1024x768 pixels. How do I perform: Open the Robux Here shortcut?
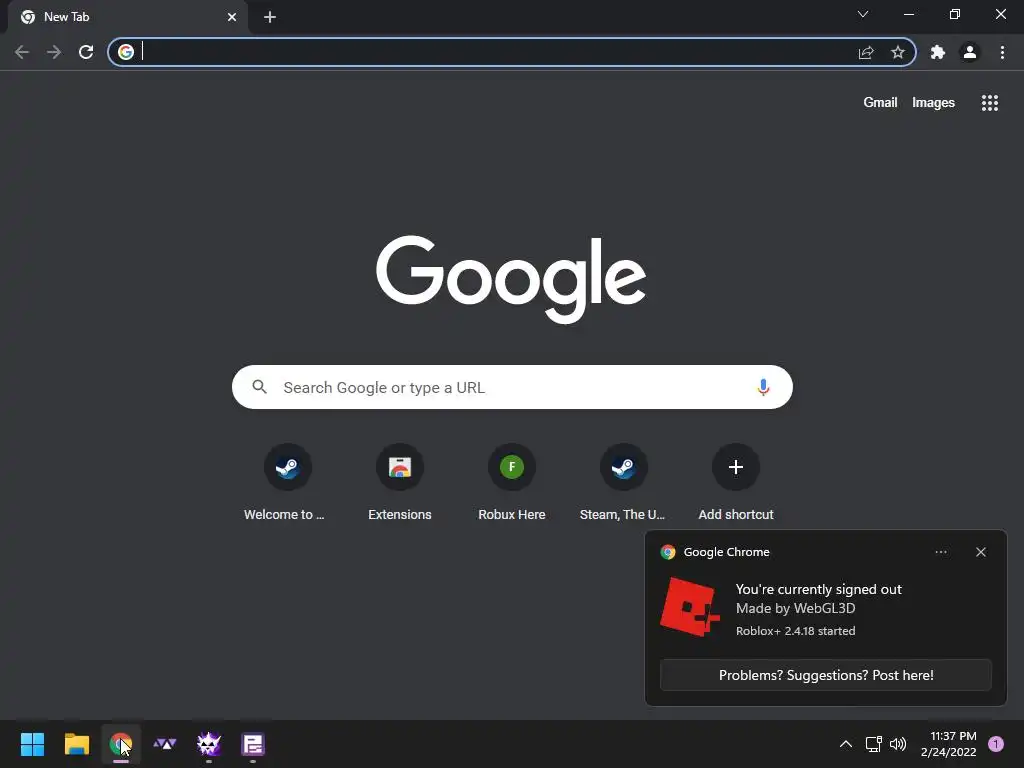512,482
